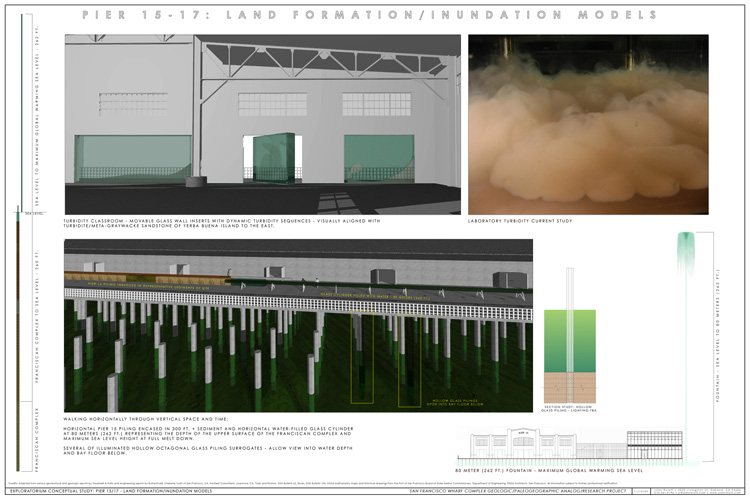Click the 'LABORATORY TURBIDITY CURRENT STUDY' caption
The image size is (750, 500).
point(520,221)
